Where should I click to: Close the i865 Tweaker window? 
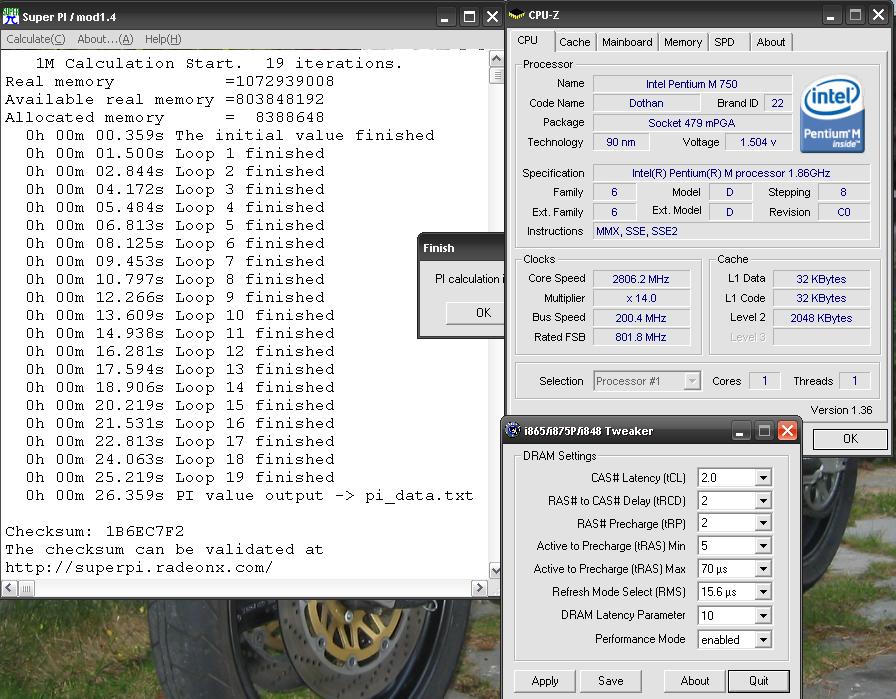[x=787, y=431]
